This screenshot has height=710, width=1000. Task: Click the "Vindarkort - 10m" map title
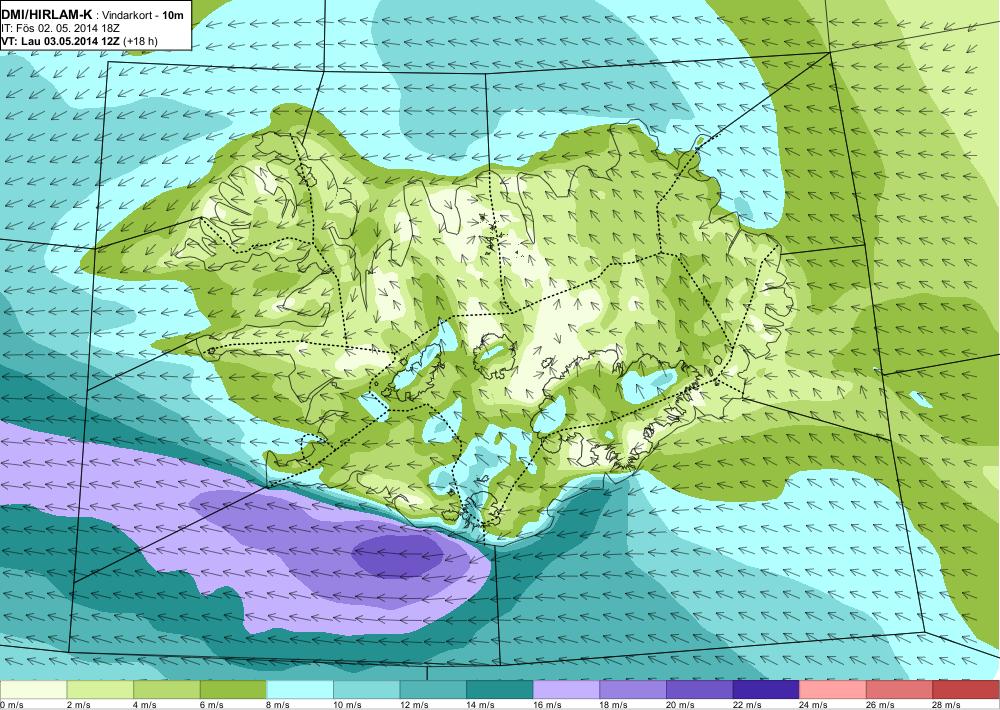pyautogui.click(x=140, y=14)
